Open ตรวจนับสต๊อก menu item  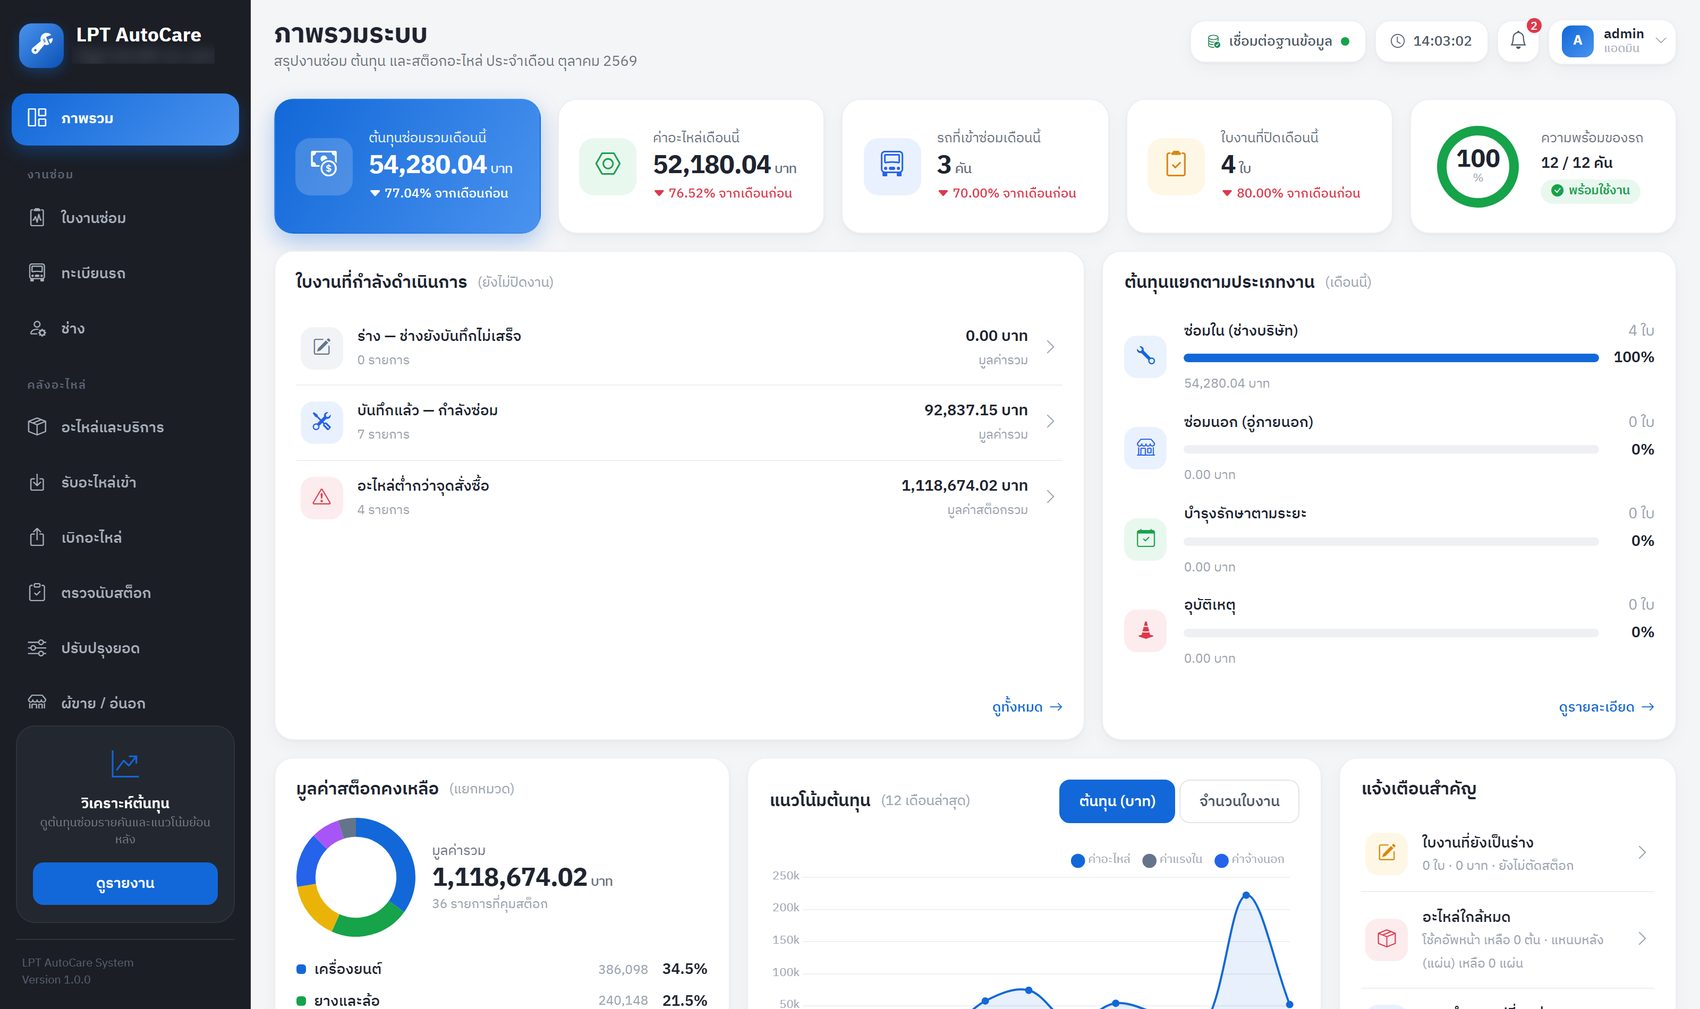coord(125,593)
